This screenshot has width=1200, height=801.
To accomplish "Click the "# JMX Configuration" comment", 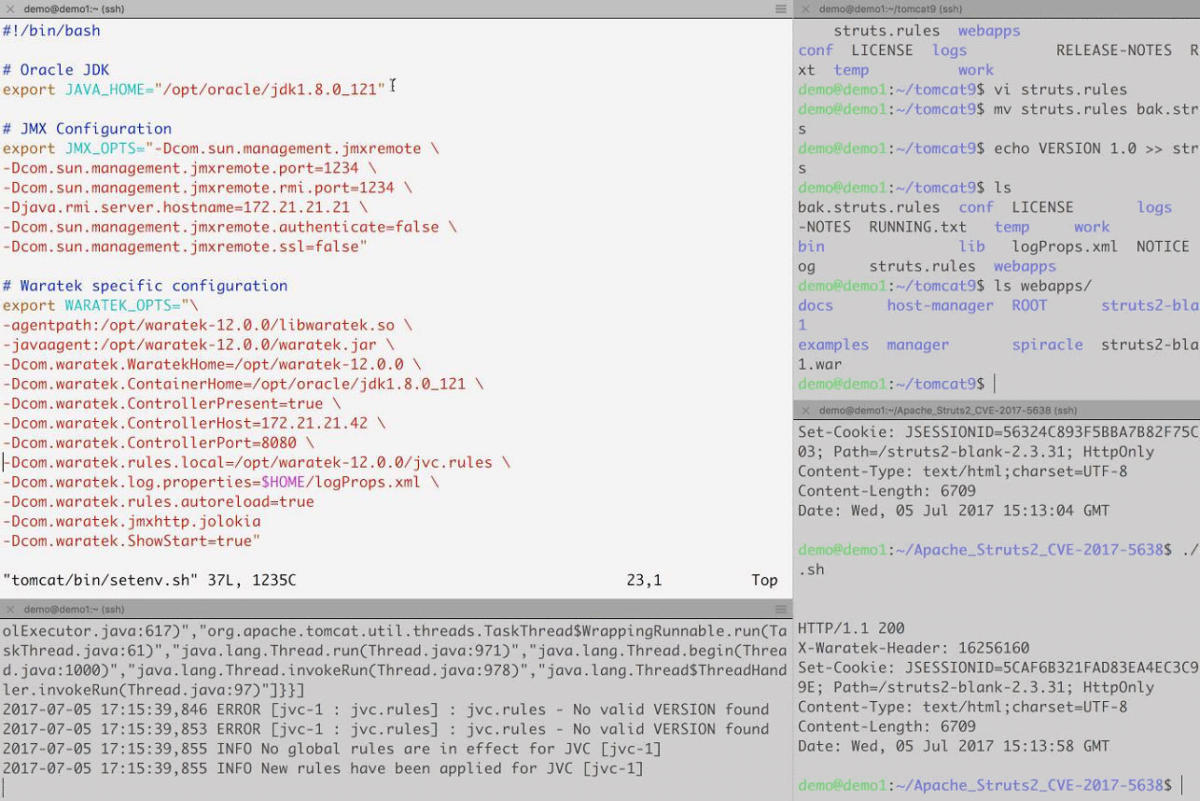I will click(87, 129).
